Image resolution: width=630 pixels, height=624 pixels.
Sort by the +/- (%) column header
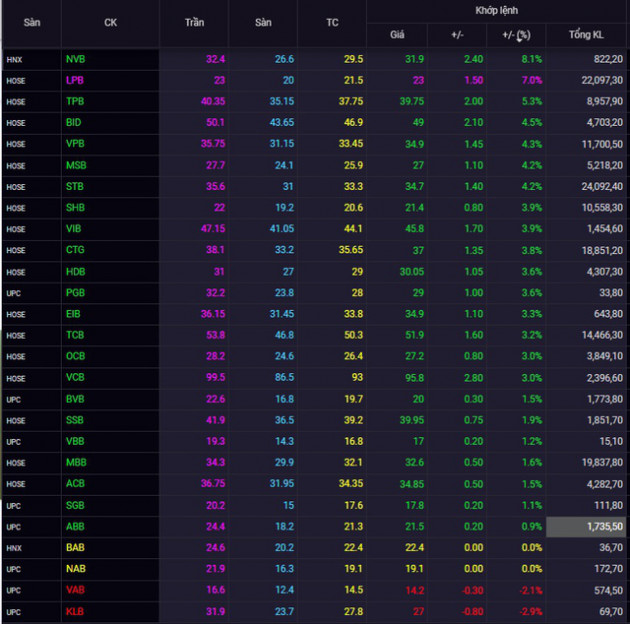(516, 35)
